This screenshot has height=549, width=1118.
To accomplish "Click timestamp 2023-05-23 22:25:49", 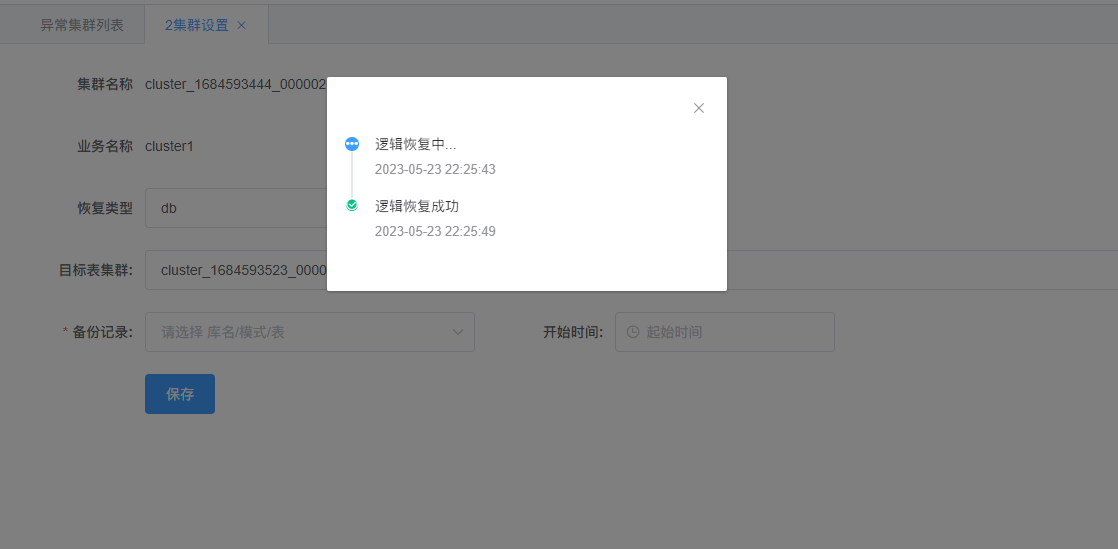I will click(x=435, y=232).
